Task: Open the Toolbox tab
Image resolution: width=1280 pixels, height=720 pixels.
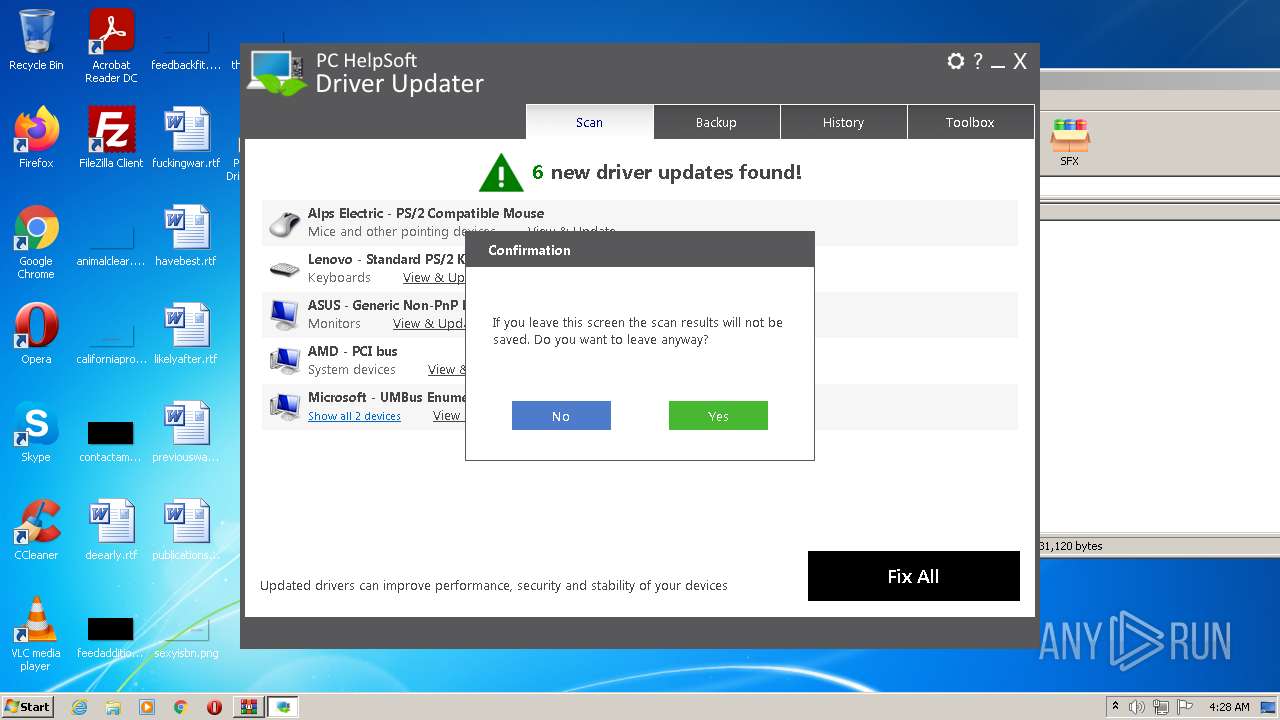Action: [970, 122]
